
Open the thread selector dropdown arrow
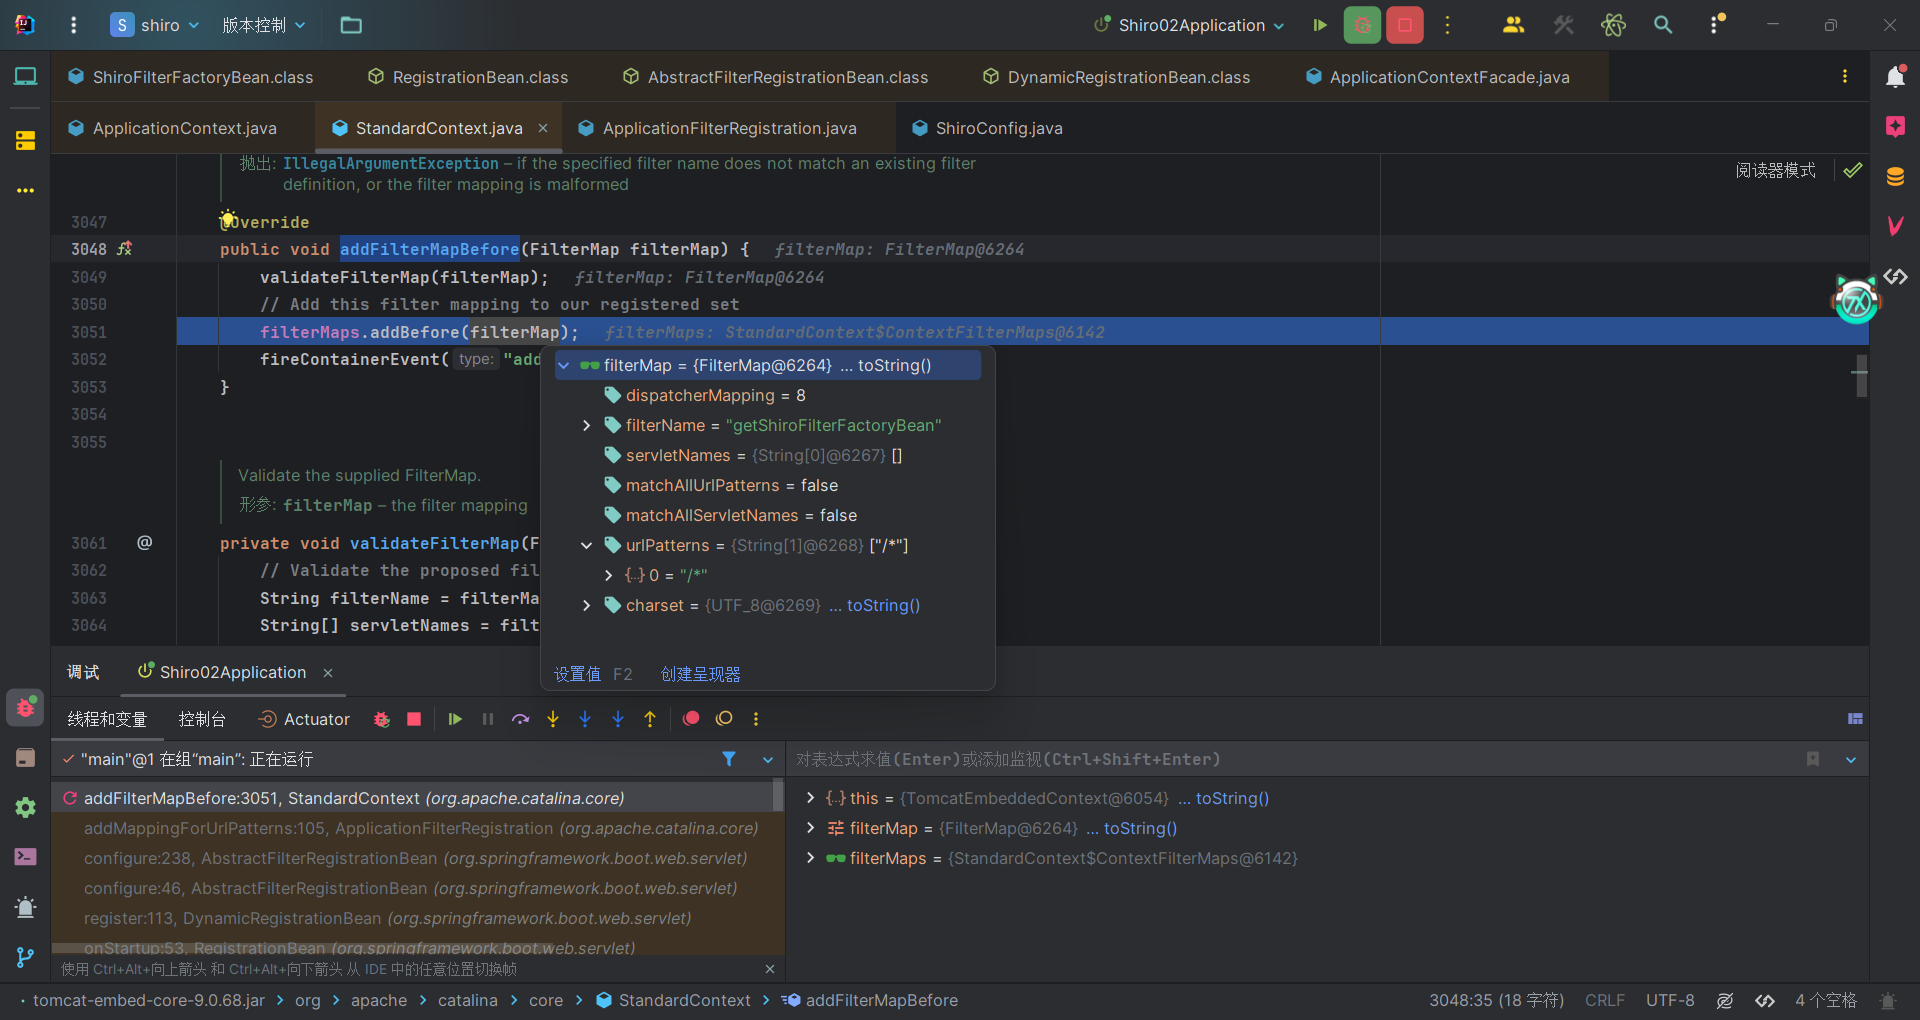pyautogui.click(x=768, y=760)
